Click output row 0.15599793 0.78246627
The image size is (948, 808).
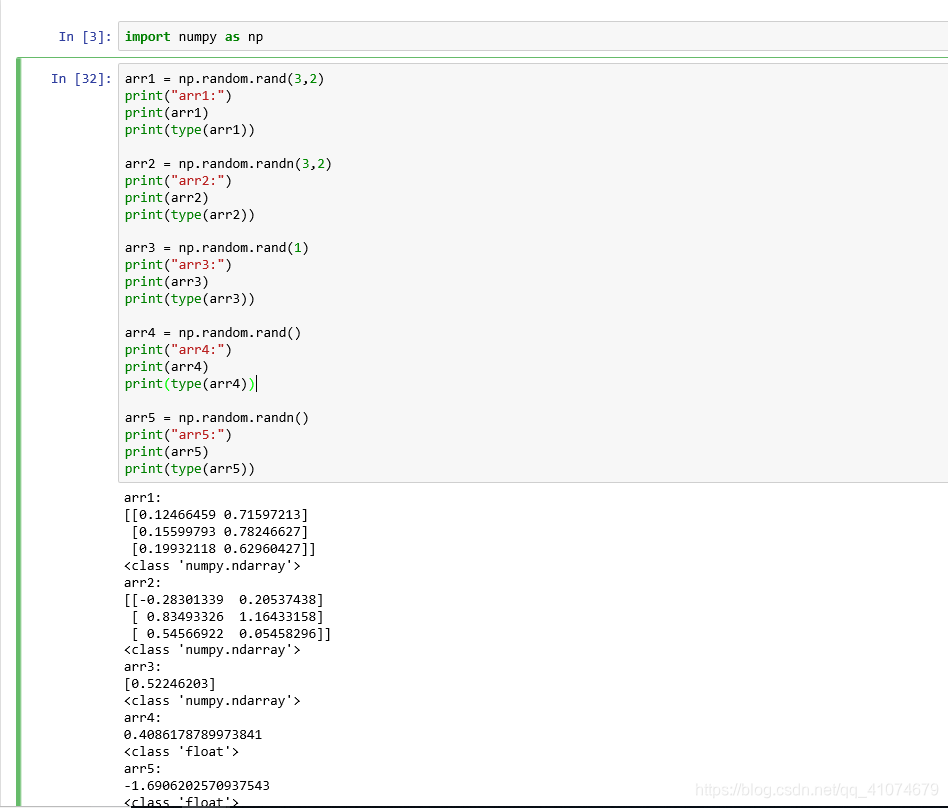pyautogui.click(x=220, y=532)
